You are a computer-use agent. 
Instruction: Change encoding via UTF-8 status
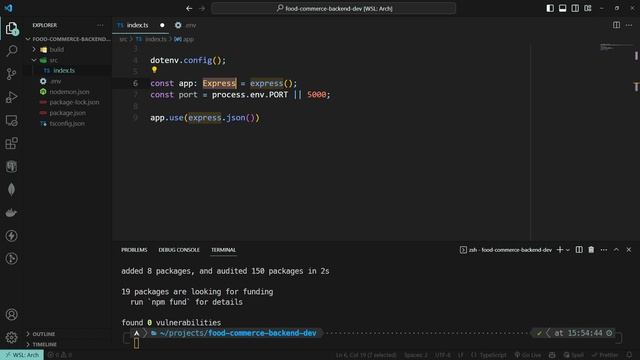[x=442, y=355]
